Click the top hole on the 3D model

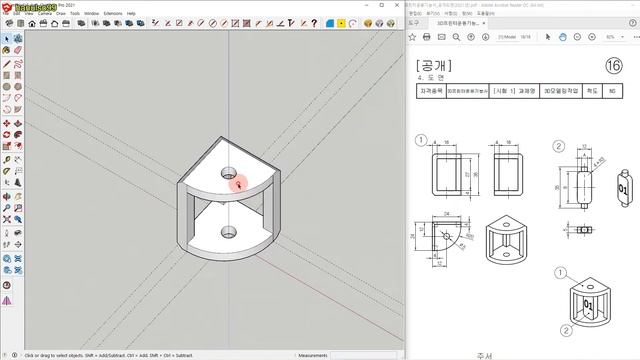pyautogui.click(x=229, y=173)
